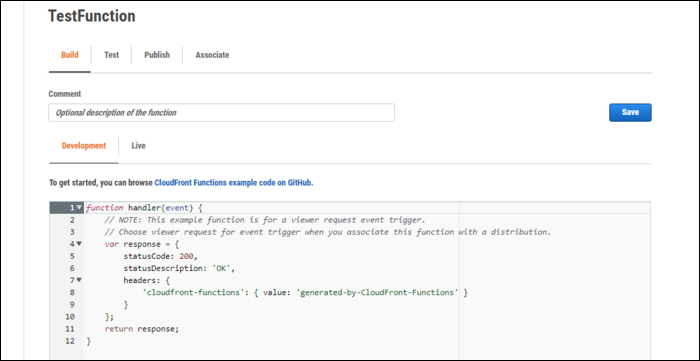
Task: Click the 'cloudfront-functions' header key string
Action: coord(193,292)
